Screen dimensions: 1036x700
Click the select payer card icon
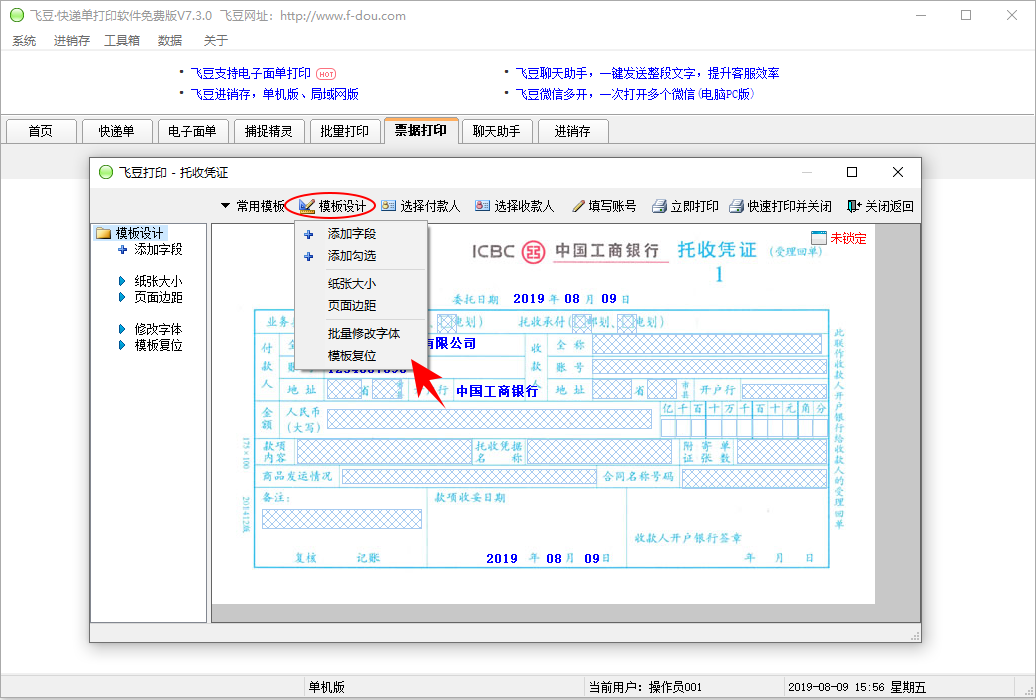[x=388, y=206]
